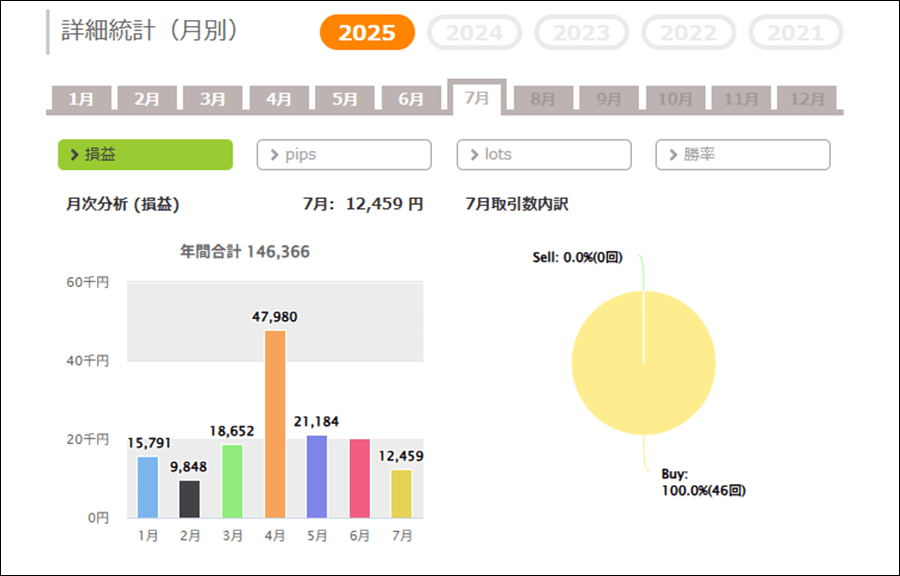
Task: Click the 年間合計 146,366 total text
Action: (245, 252)
